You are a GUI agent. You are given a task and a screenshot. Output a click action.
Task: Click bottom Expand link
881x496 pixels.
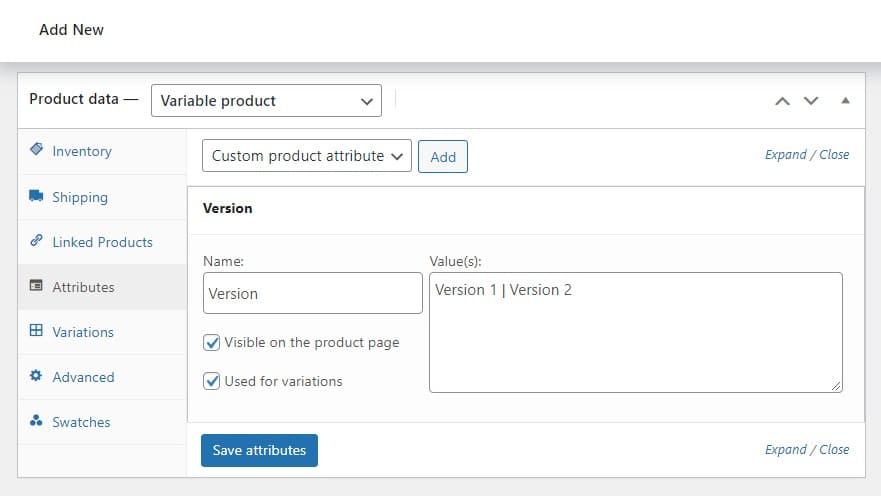[785, 449]
